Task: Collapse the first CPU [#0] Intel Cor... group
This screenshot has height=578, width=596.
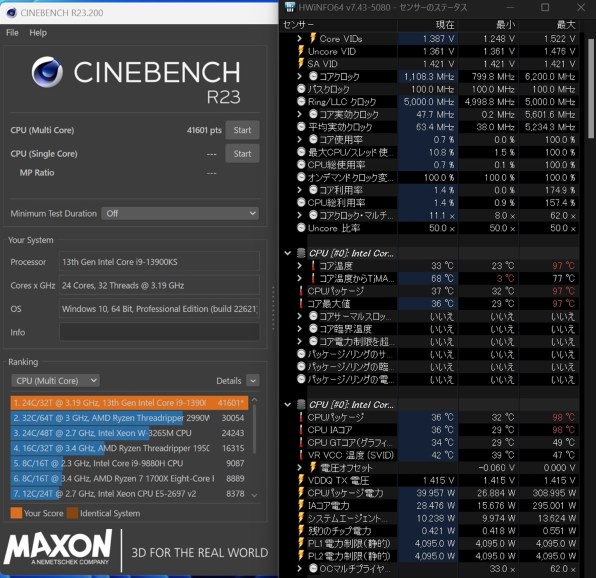Action: point(288,253)
